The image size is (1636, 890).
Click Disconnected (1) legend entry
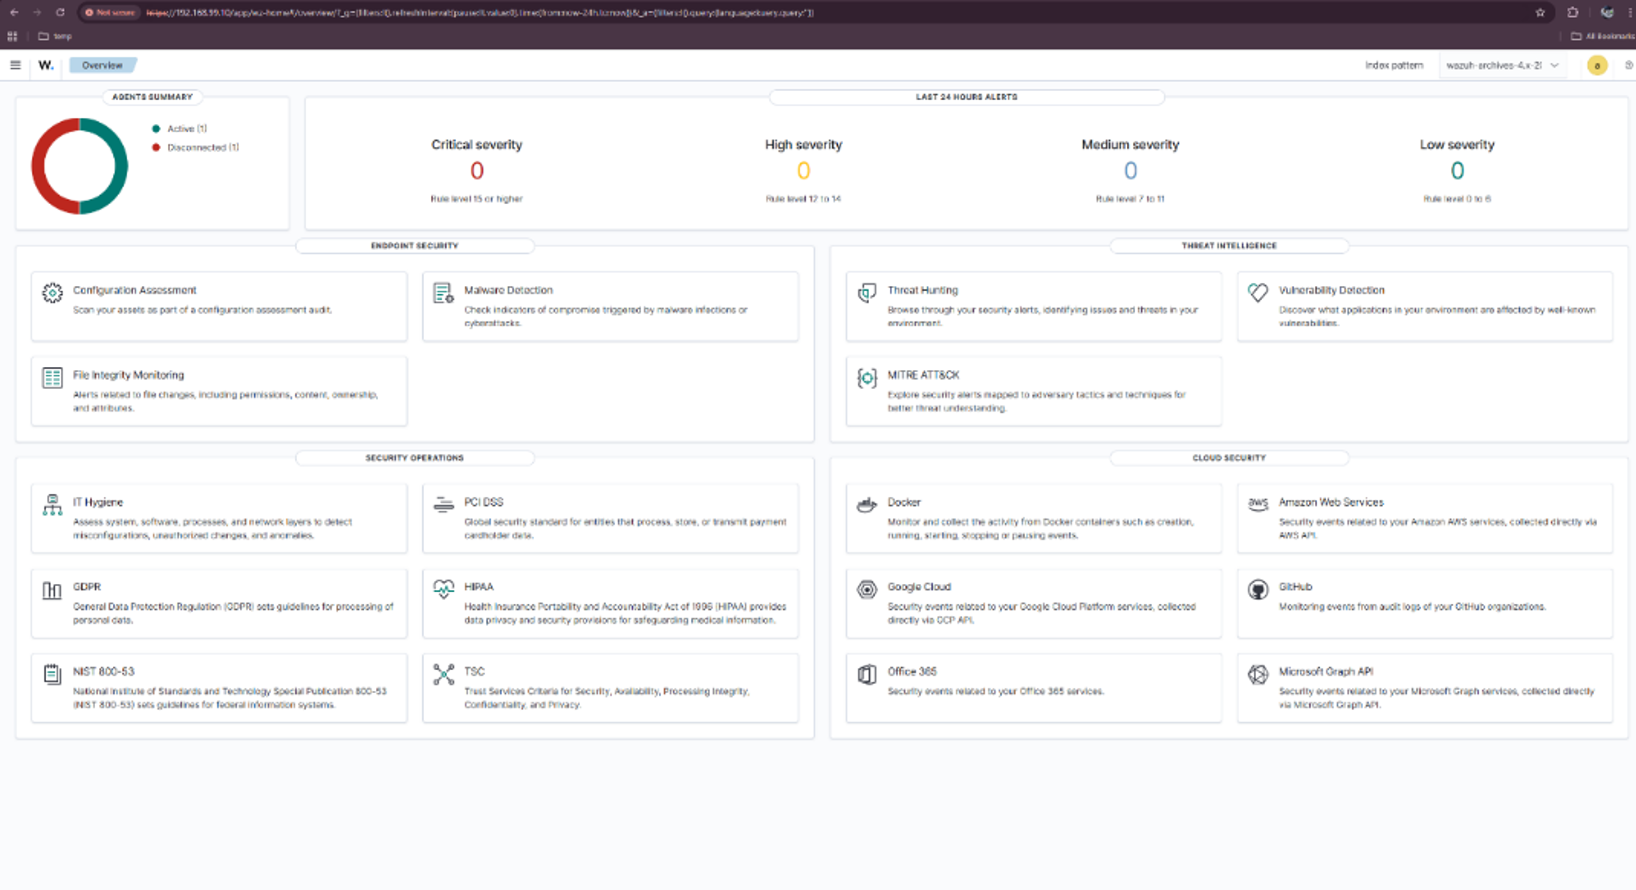click(195, 147)
